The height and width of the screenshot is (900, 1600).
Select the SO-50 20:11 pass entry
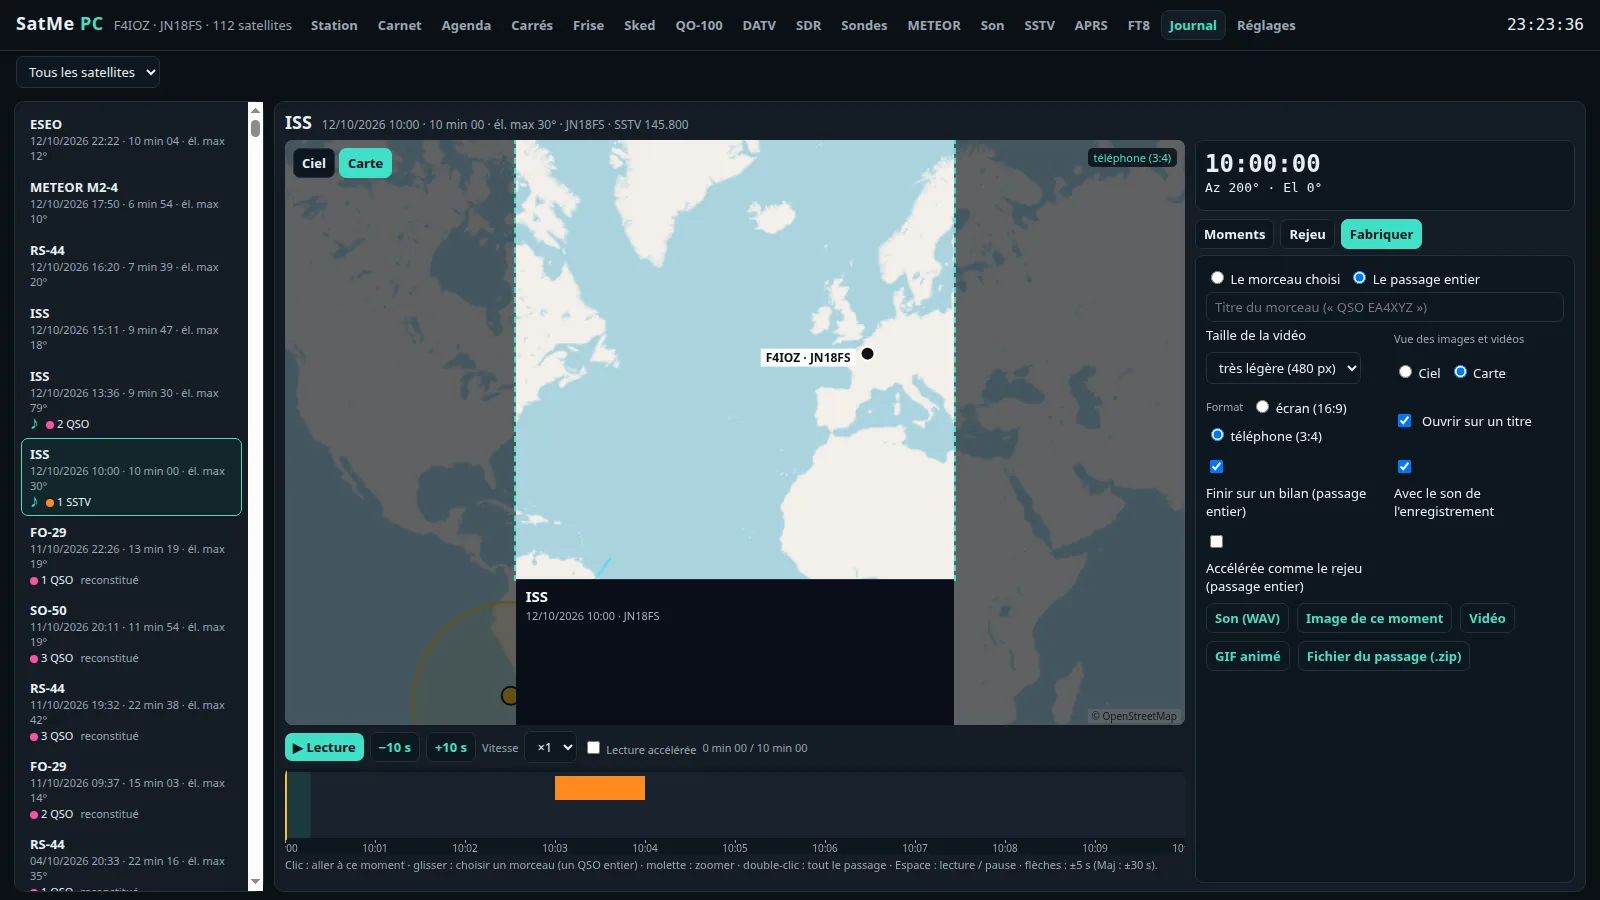[131, 634]
